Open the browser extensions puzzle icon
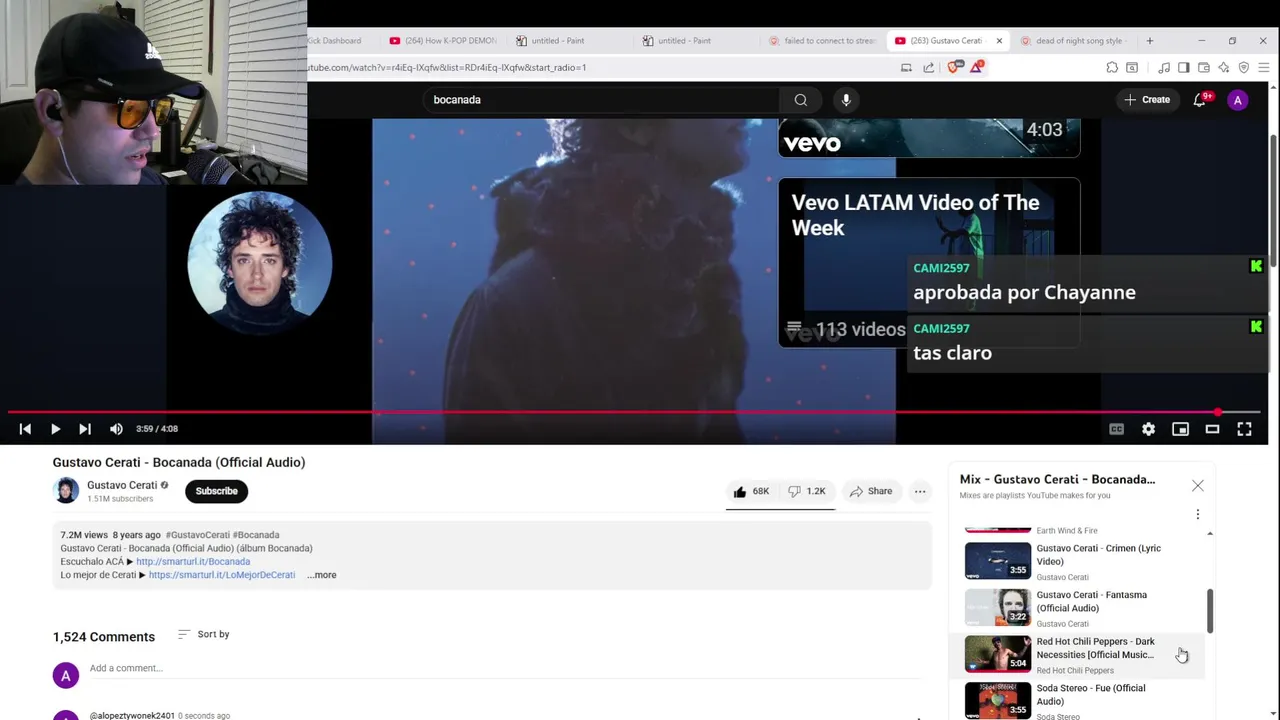The image size is (1280, 720). pyautogui.click(x=1112, y=67)
